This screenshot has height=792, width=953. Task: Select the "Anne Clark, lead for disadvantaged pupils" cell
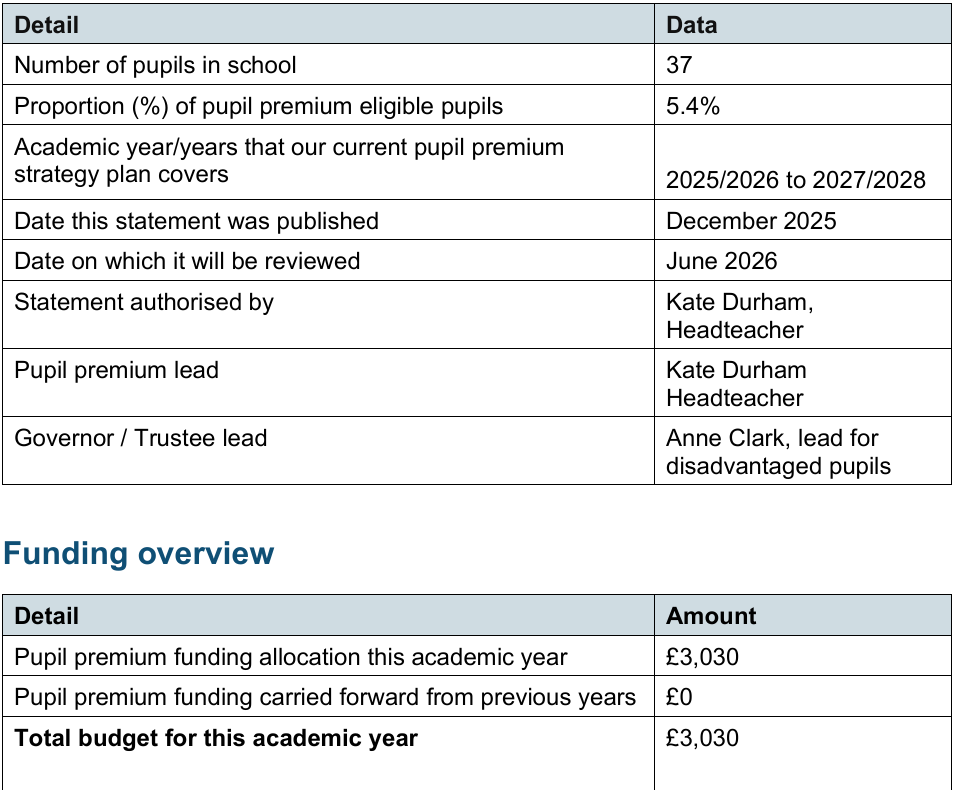[778, 452]
